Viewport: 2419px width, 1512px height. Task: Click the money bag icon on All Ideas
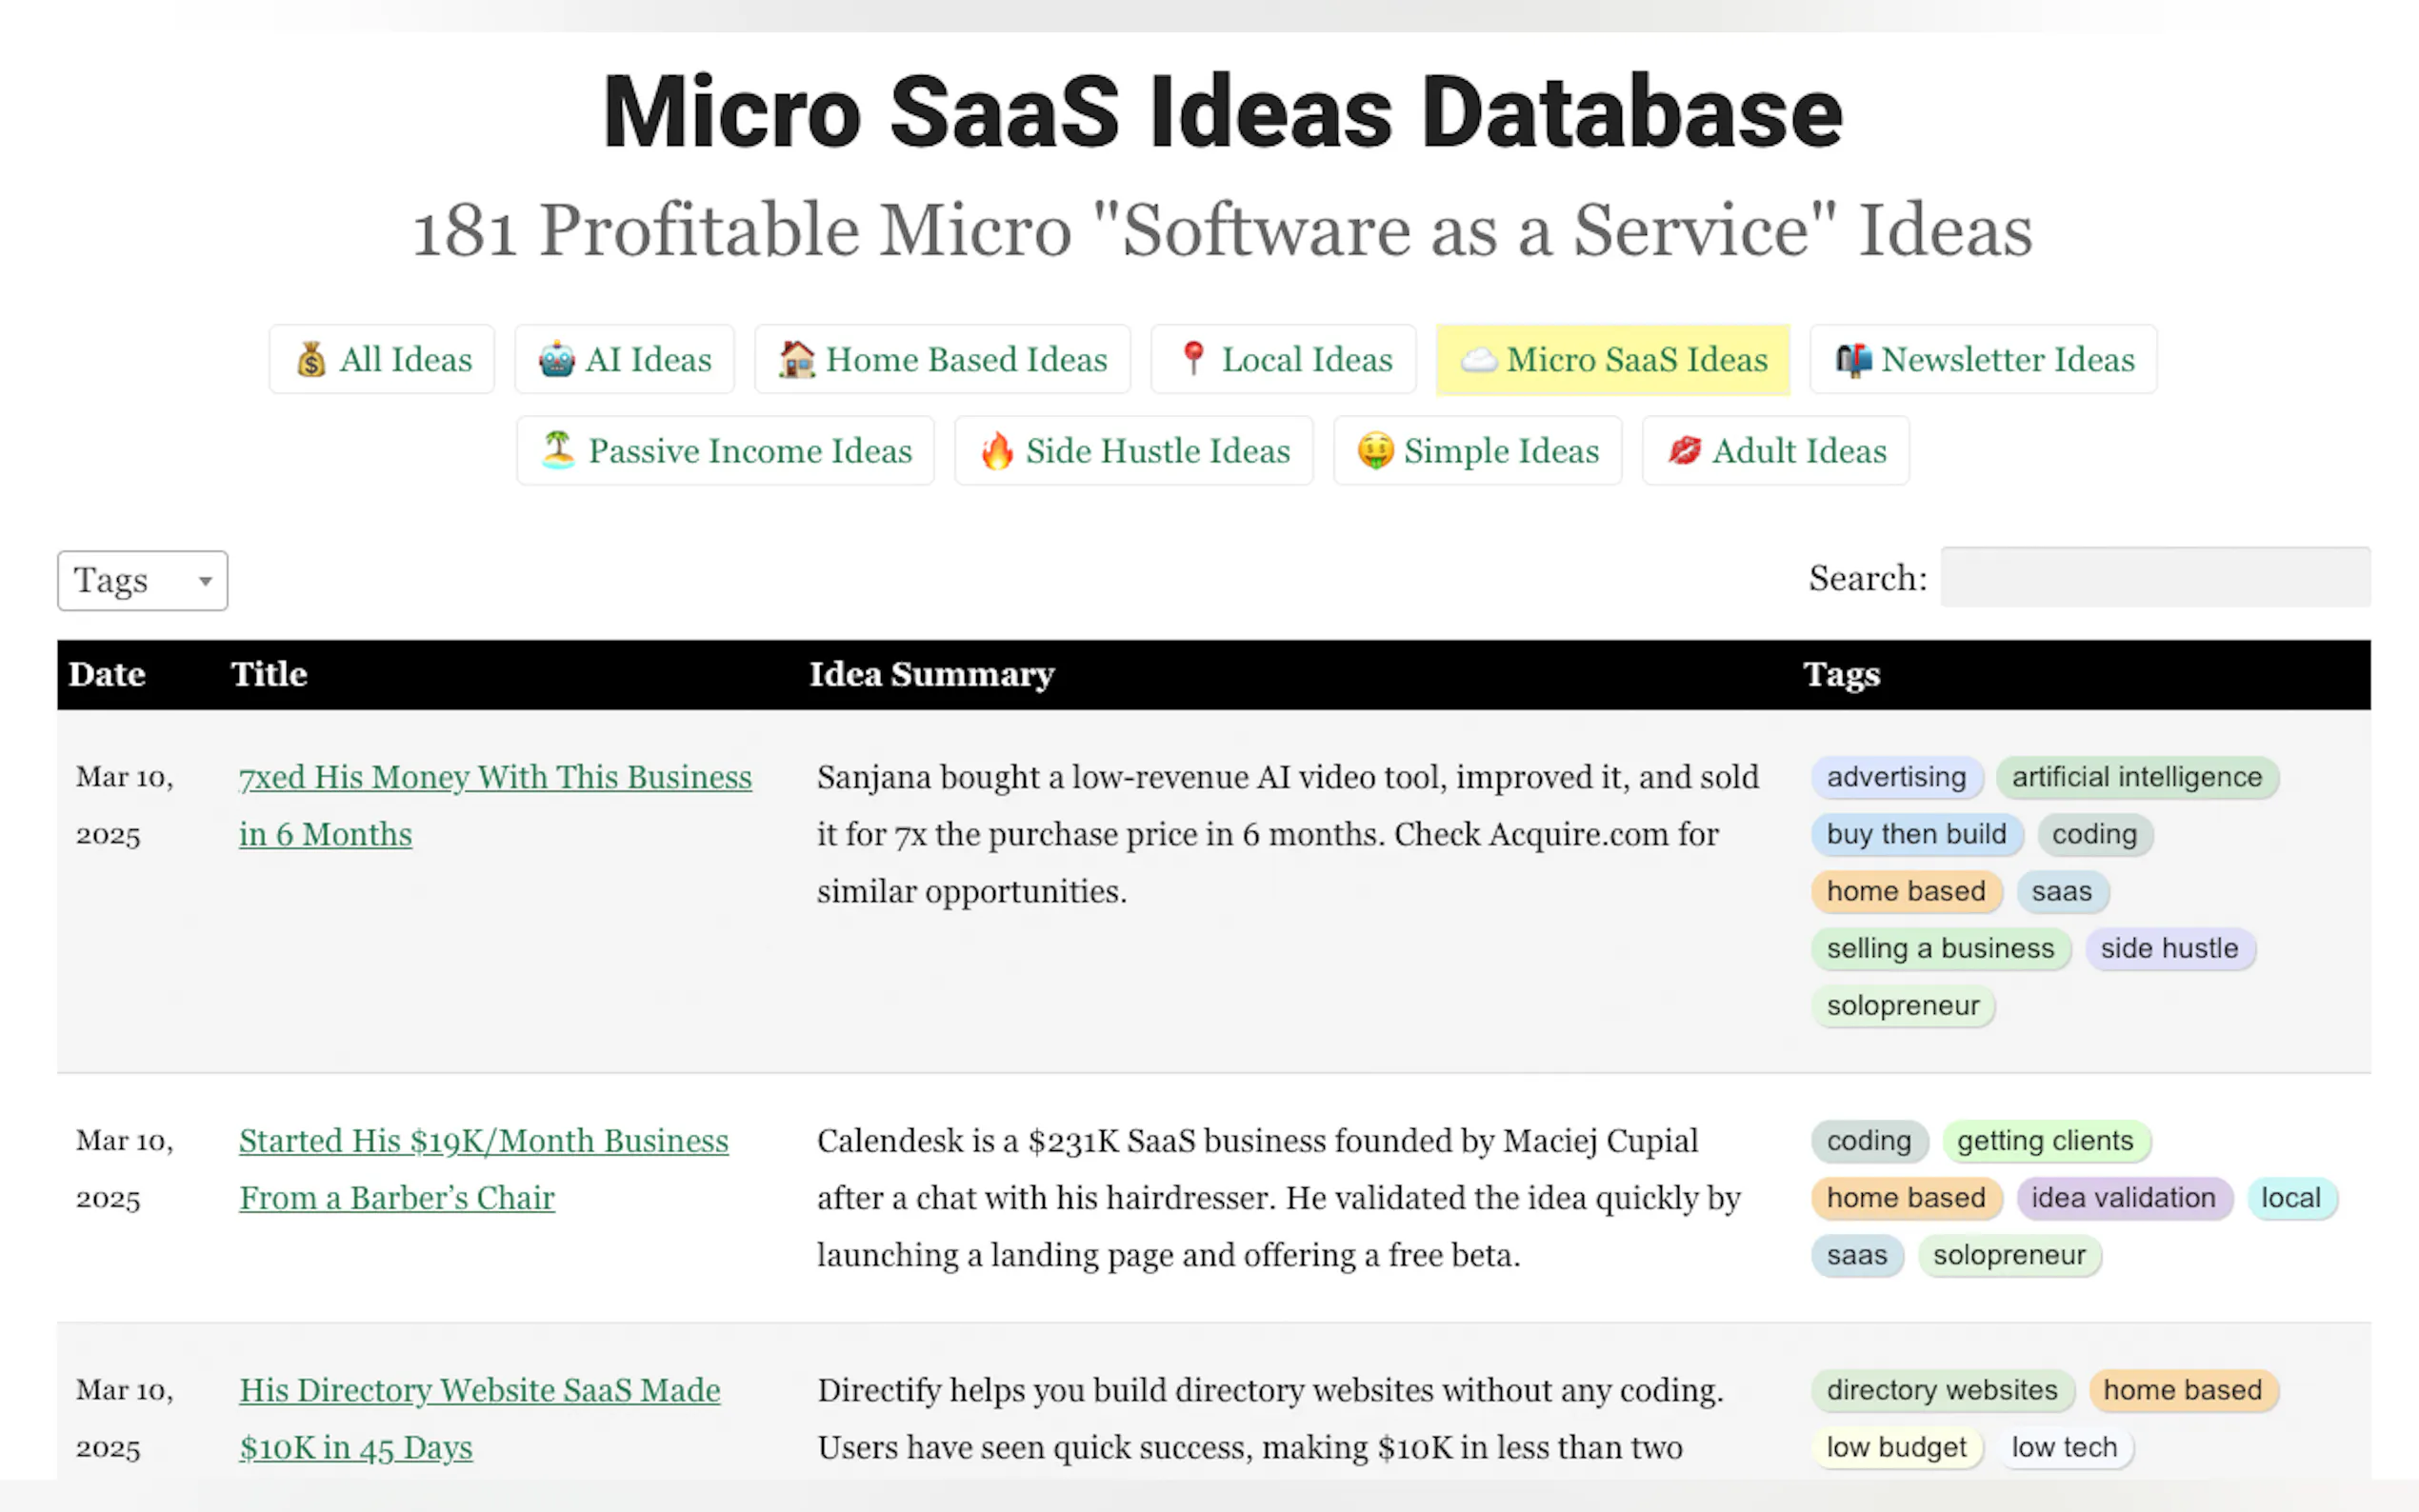pyautogui.click(x=311, y=359)
